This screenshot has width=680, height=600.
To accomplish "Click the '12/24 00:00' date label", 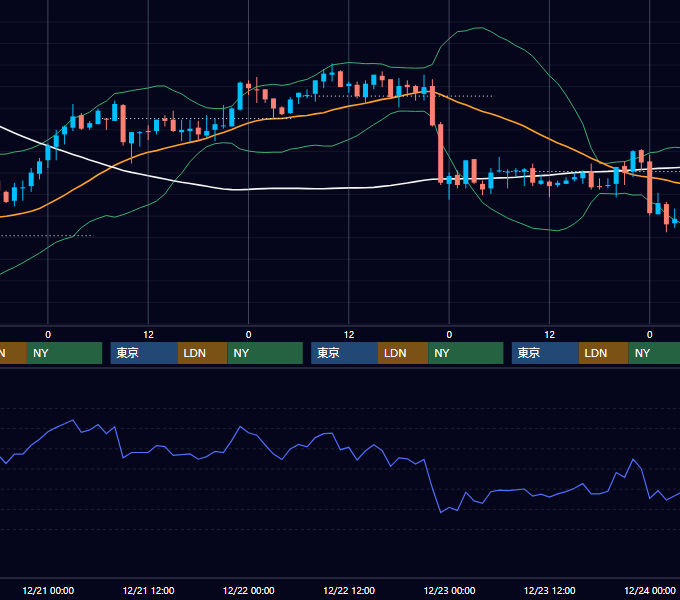I will click(650, 590).
